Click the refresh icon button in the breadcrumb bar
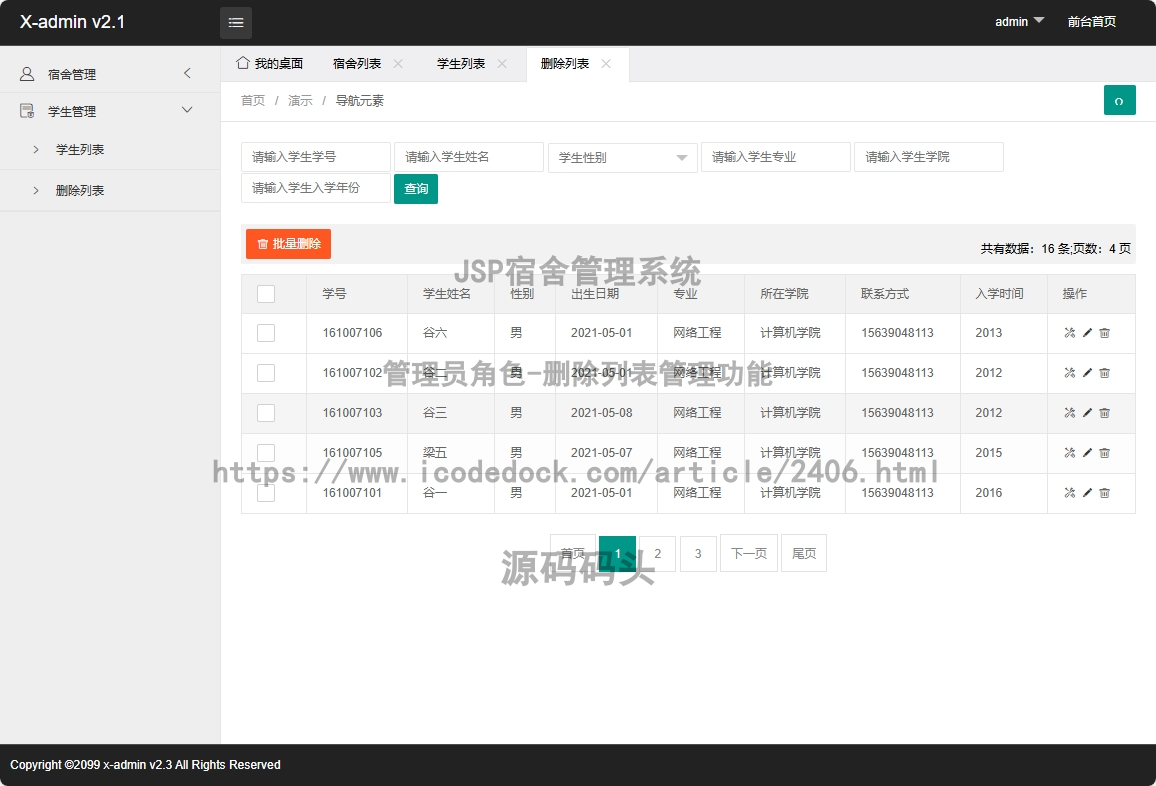The image size is (1156, 786). 1119,100
